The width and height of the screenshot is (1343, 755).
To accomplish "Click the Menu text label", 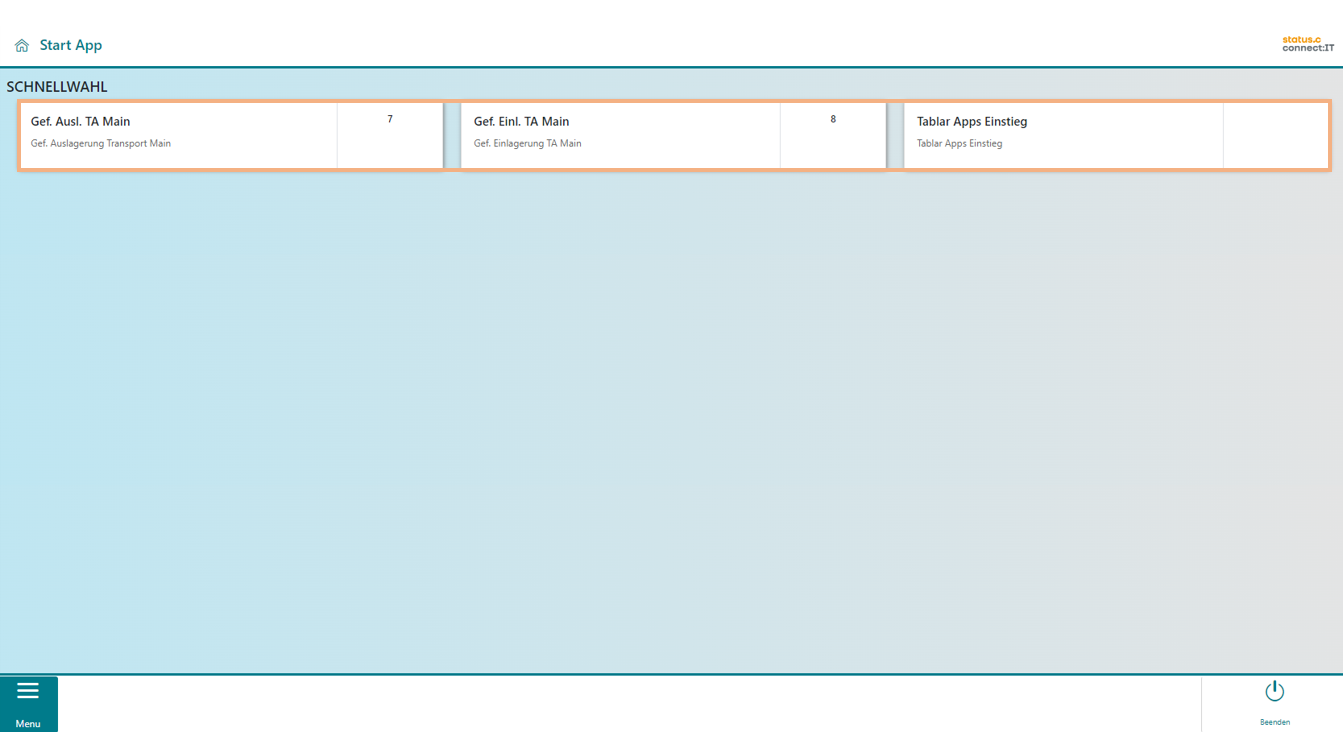I will click(x=28, y=724).
